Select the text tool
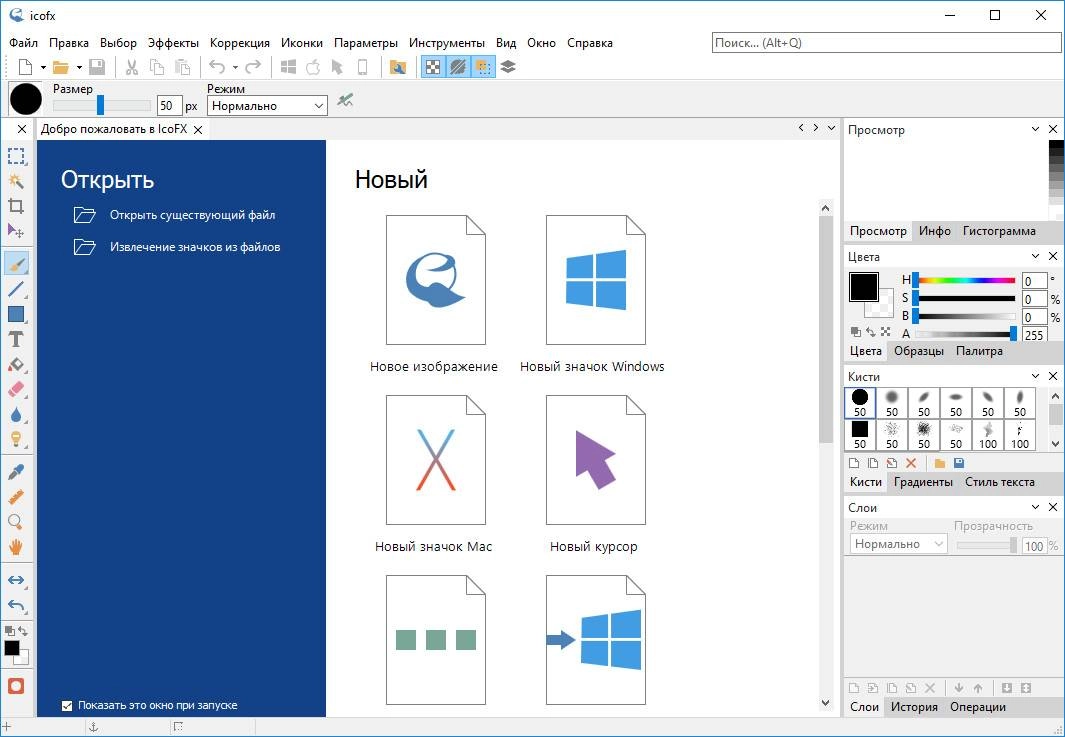The image size is (1065, 737). pos(16,339)
